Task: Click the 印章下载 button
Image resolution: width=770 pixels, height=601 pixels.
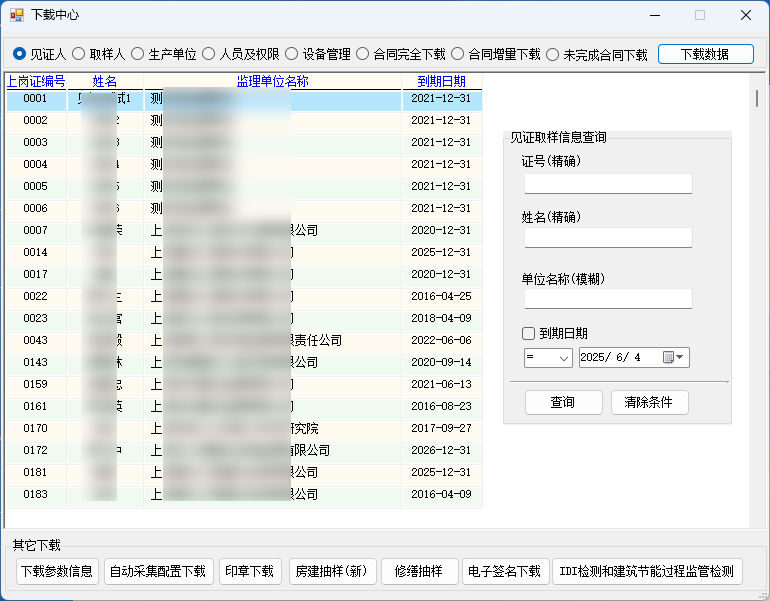Action: (x=250, y=572)
